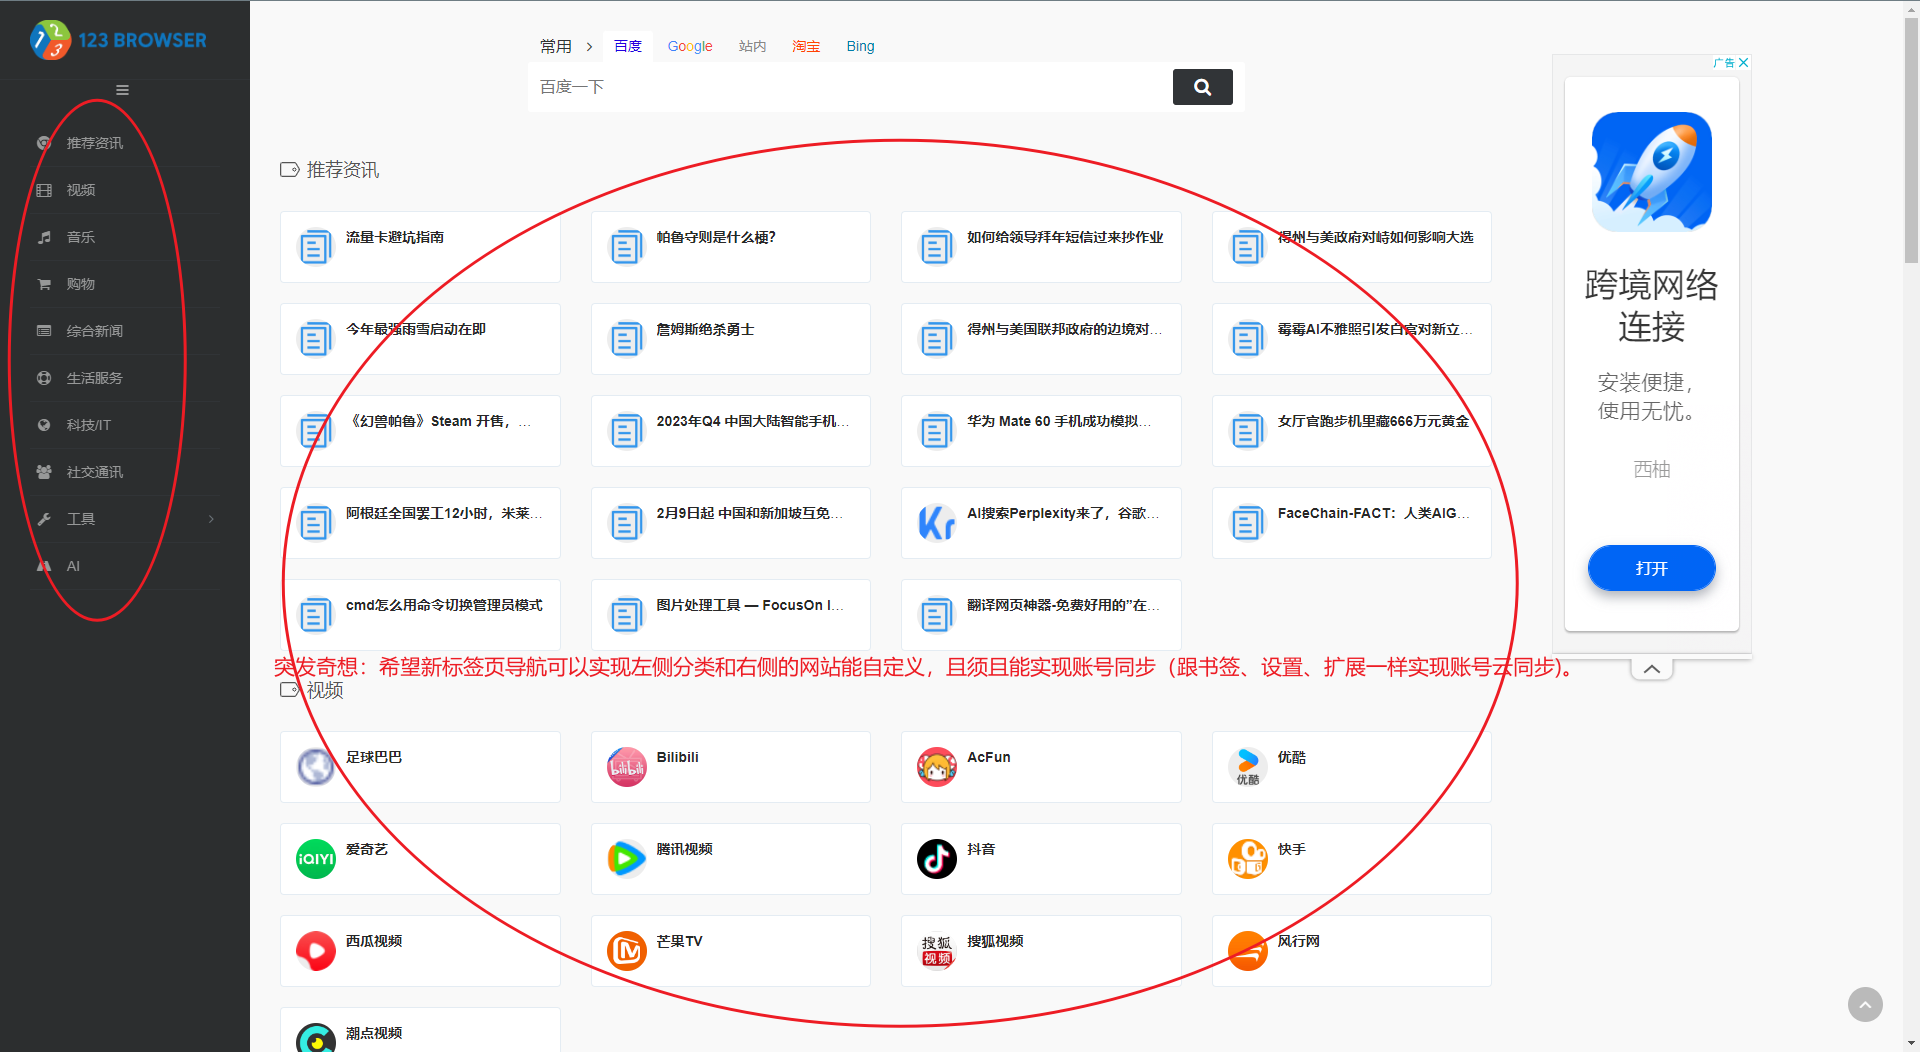The height and width of the screenshot is (1052, 1920).
Task: Switch search engine to Bing tab
Action: [860, 46]
